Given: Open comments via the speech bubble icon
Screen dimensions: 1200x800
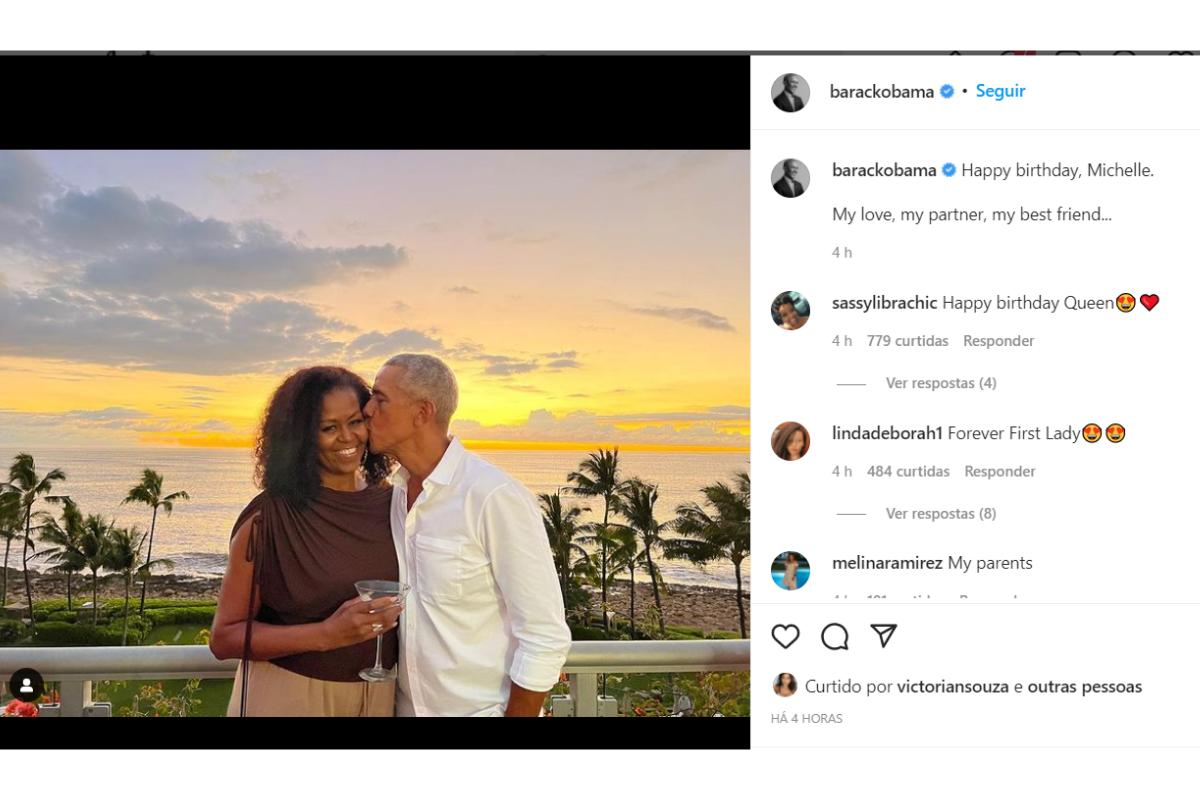Looking at the screenshot, I should tap(835, 636).
